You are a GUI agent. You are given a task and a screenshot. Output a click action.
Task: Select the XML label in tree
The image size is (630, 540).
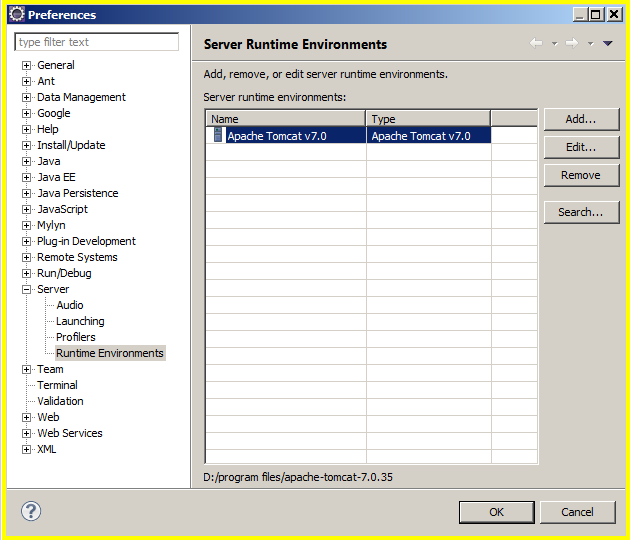(47, 449)
